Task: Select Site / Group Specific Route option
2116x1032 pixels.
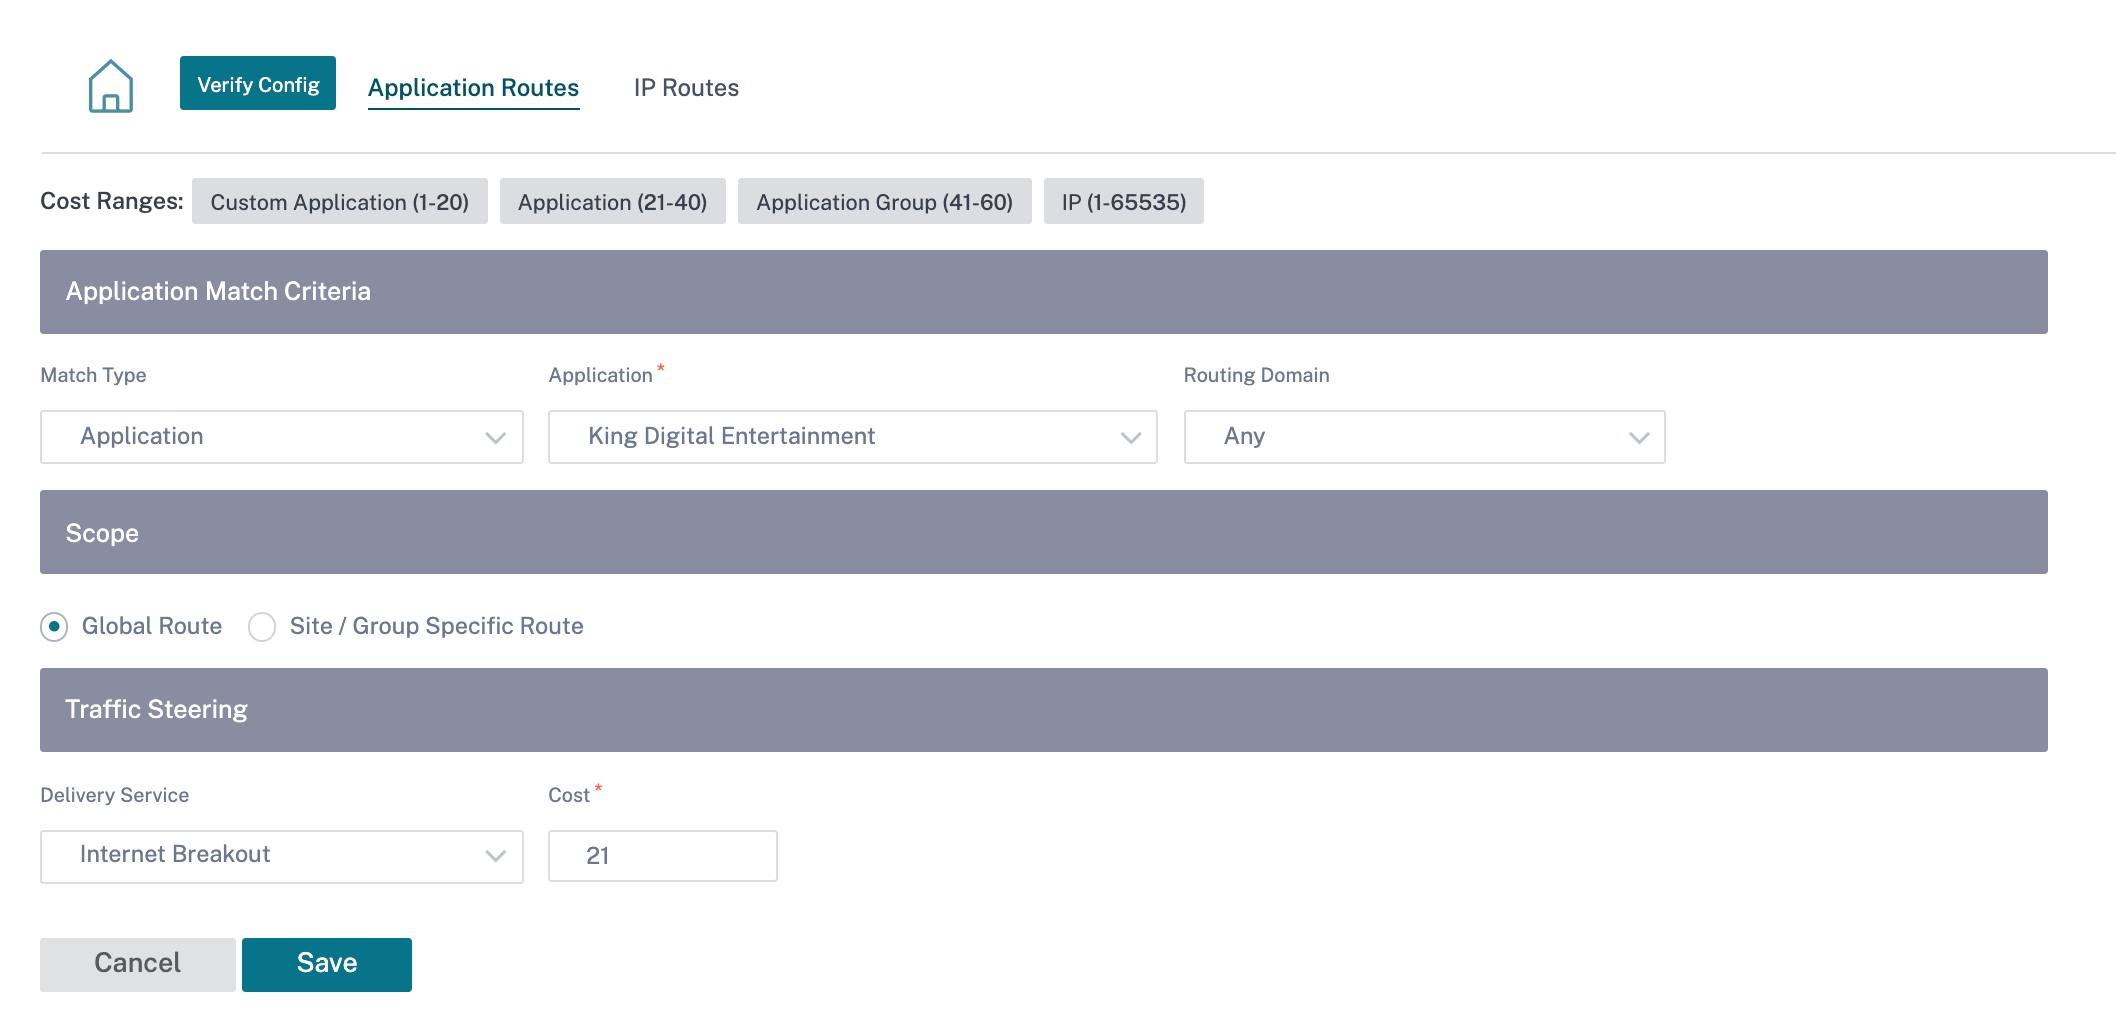Action: tap(262, 627)
